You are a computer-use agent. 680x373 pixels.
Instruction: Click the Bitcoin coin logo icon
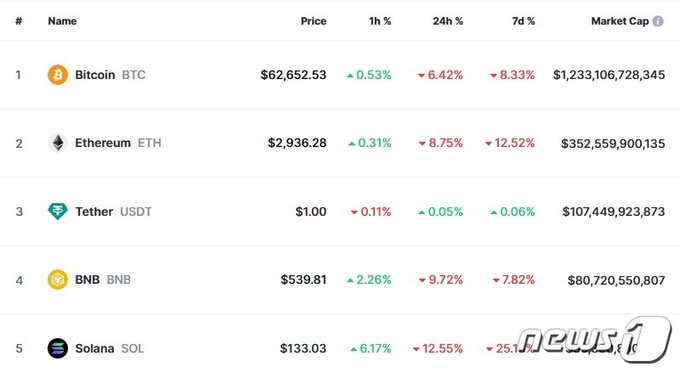click(58, 75)
